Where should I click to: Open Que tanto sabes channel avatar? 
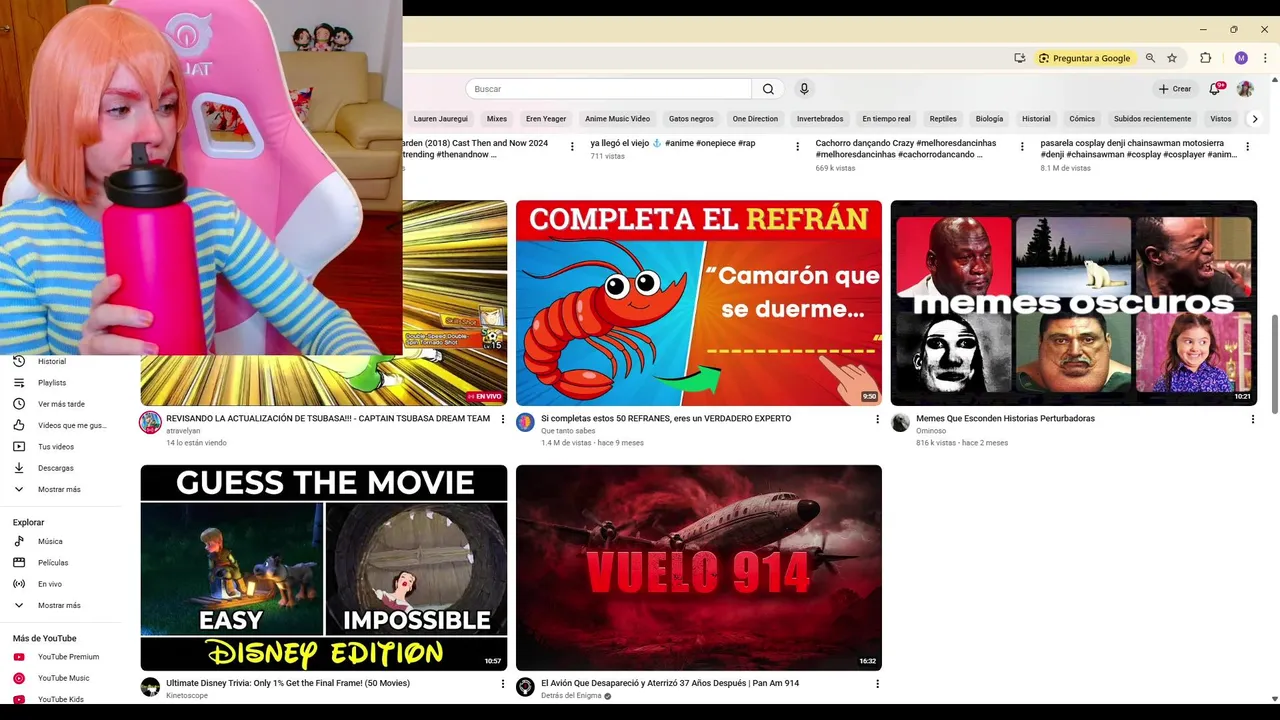tap(525, 422)
